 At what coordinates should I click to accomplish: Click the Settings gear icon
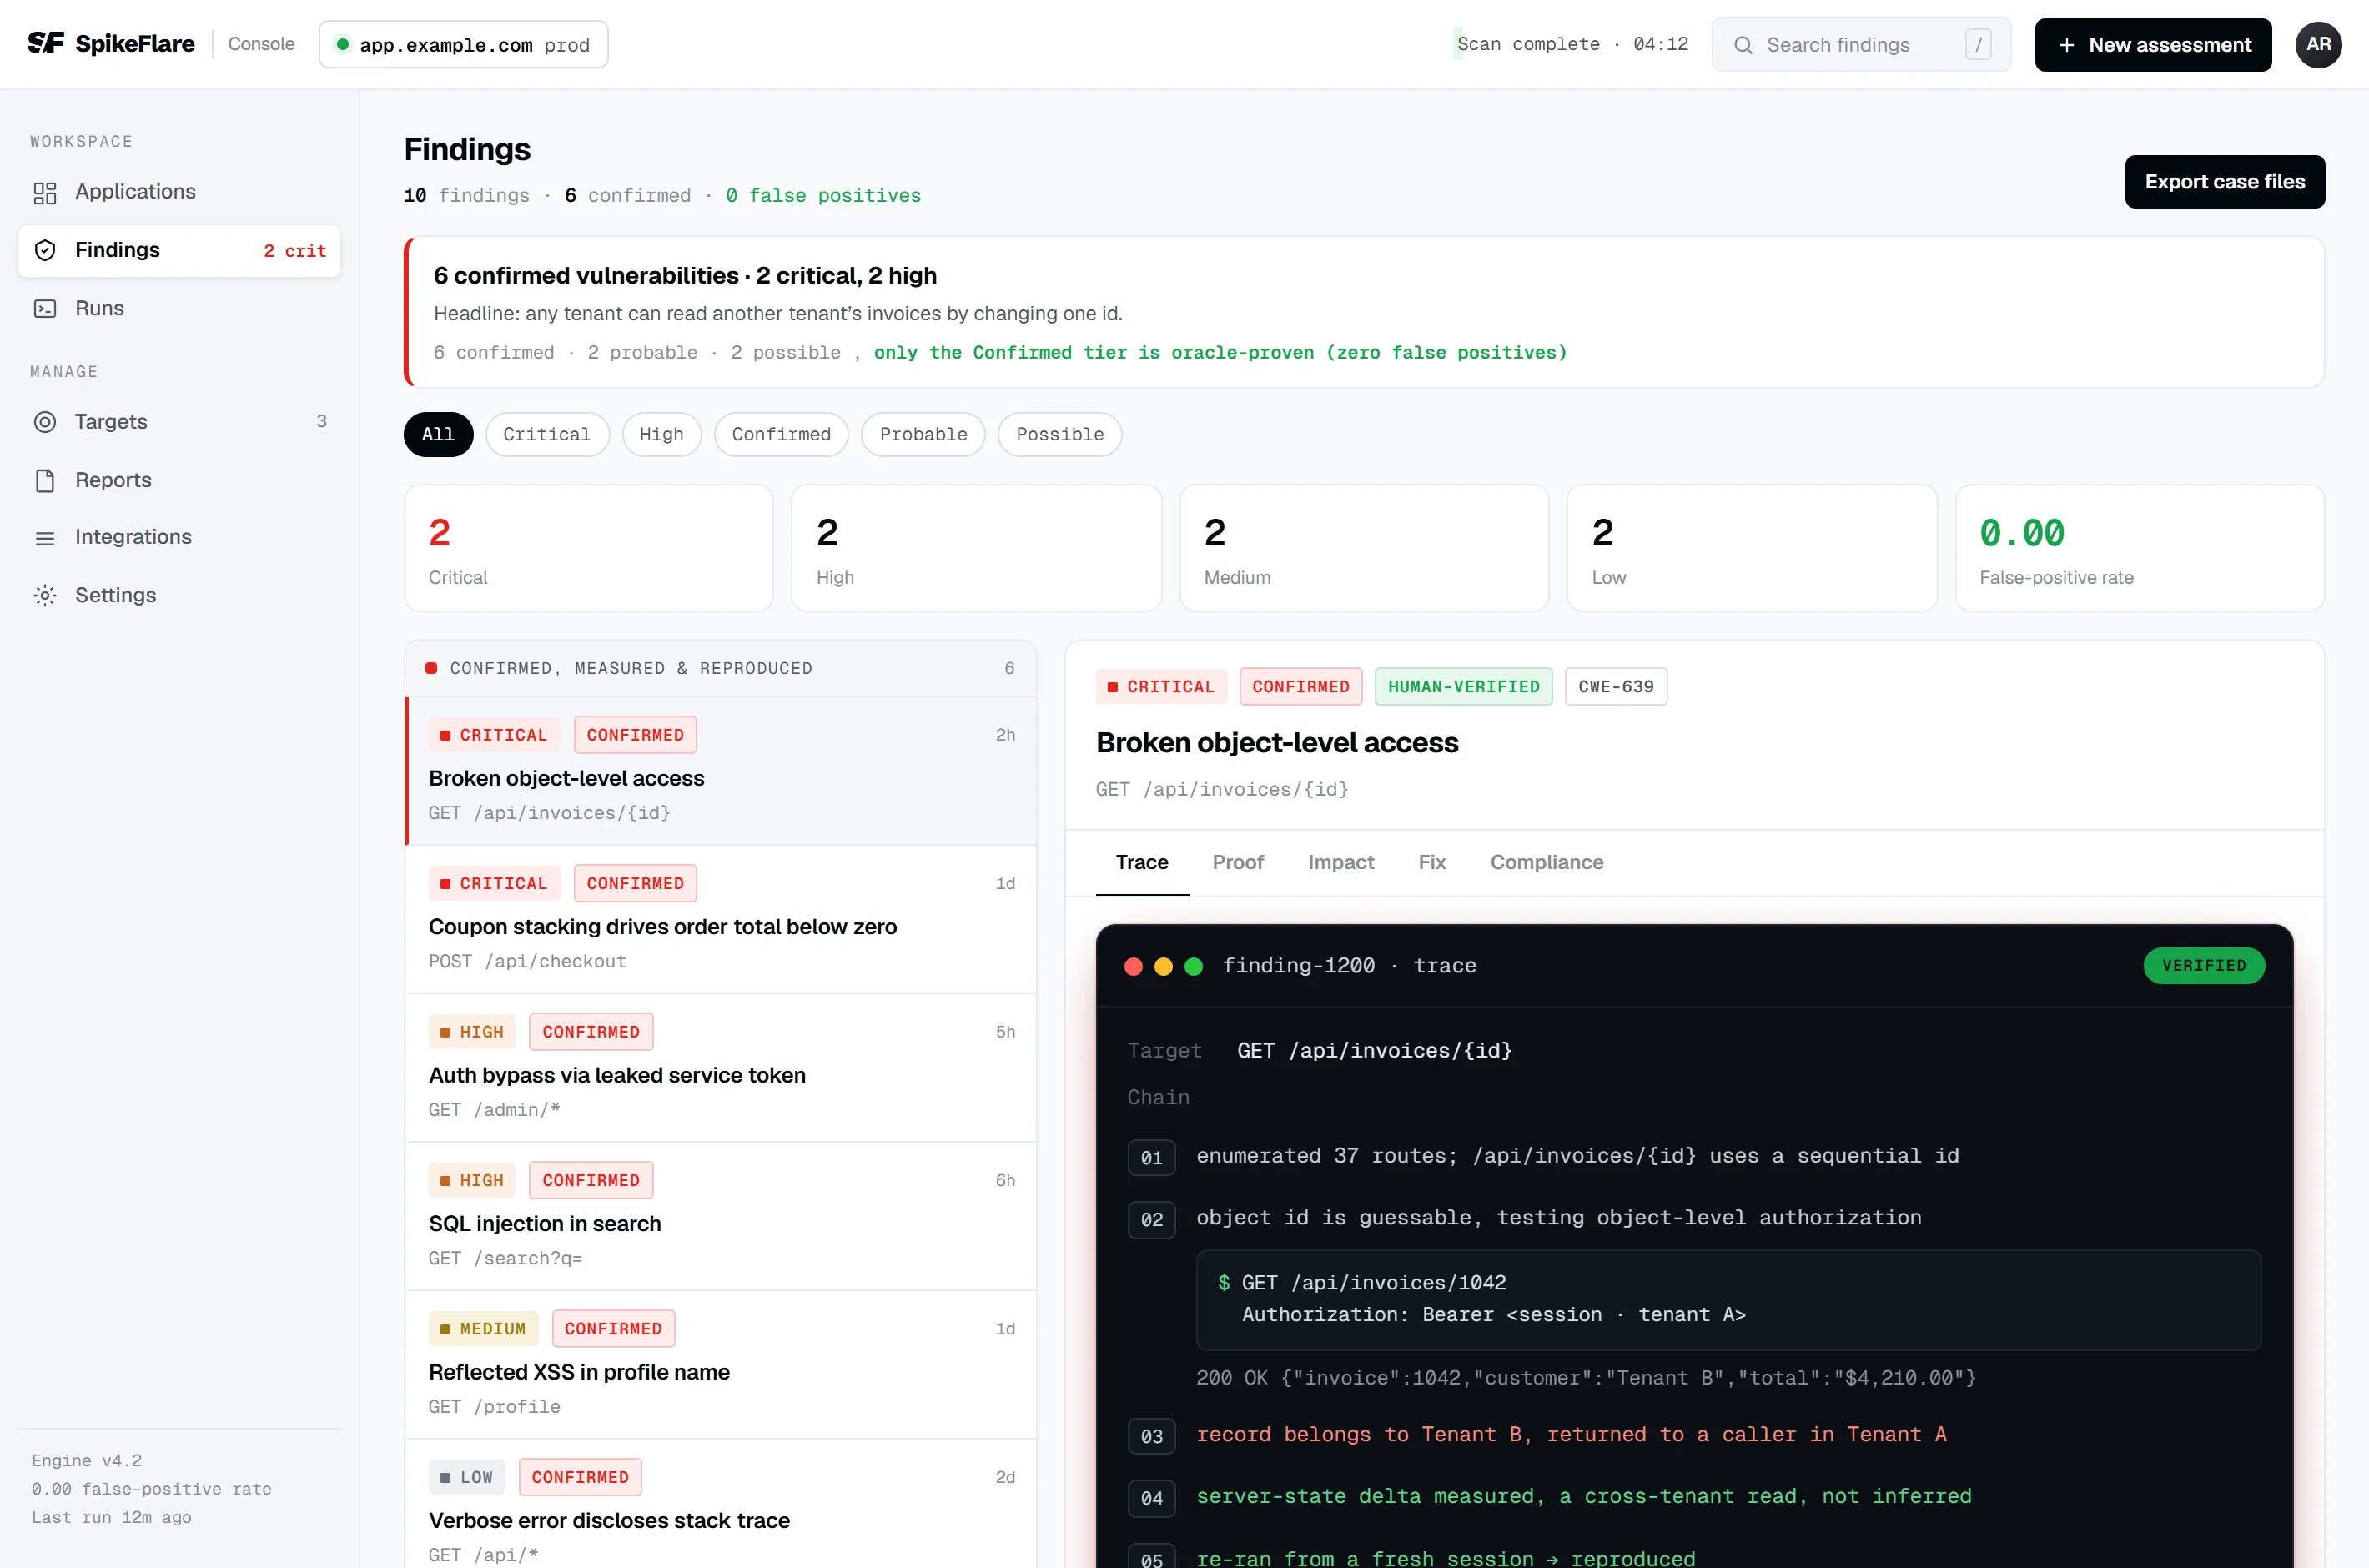tap(45, 595)
